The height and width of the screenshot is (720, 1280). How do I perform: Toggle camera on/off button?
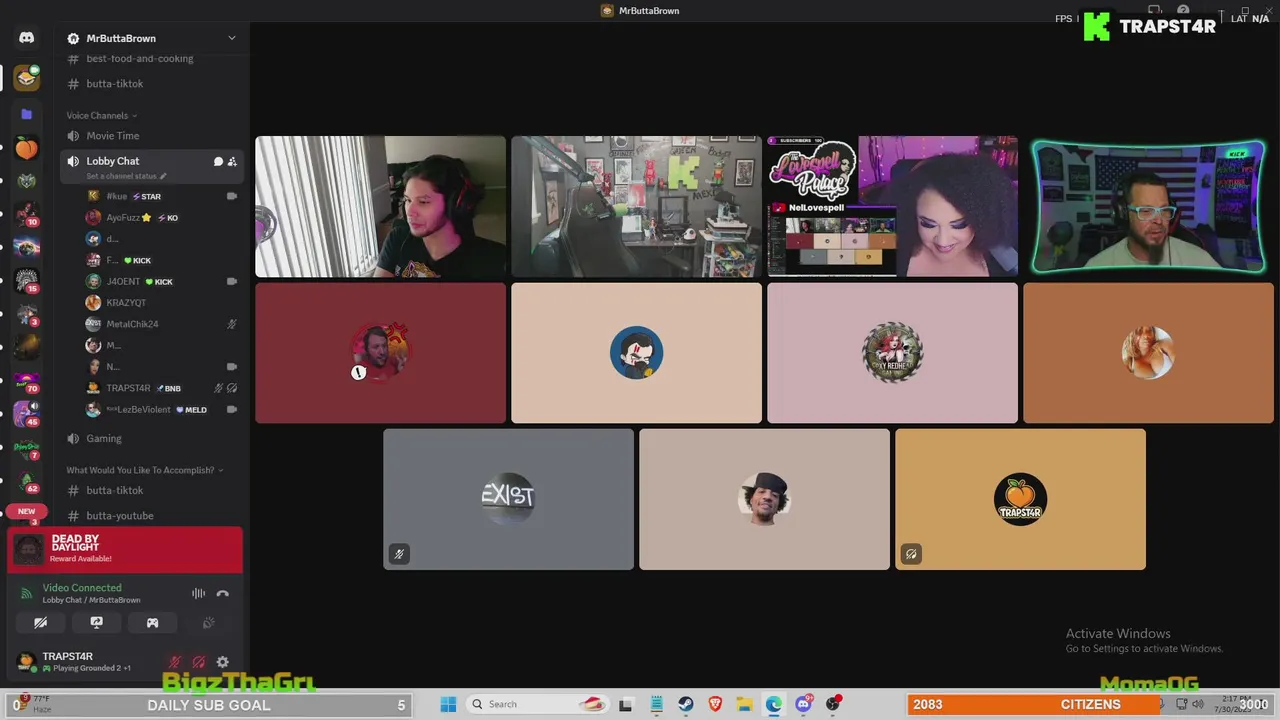click(x=40, y=622)
